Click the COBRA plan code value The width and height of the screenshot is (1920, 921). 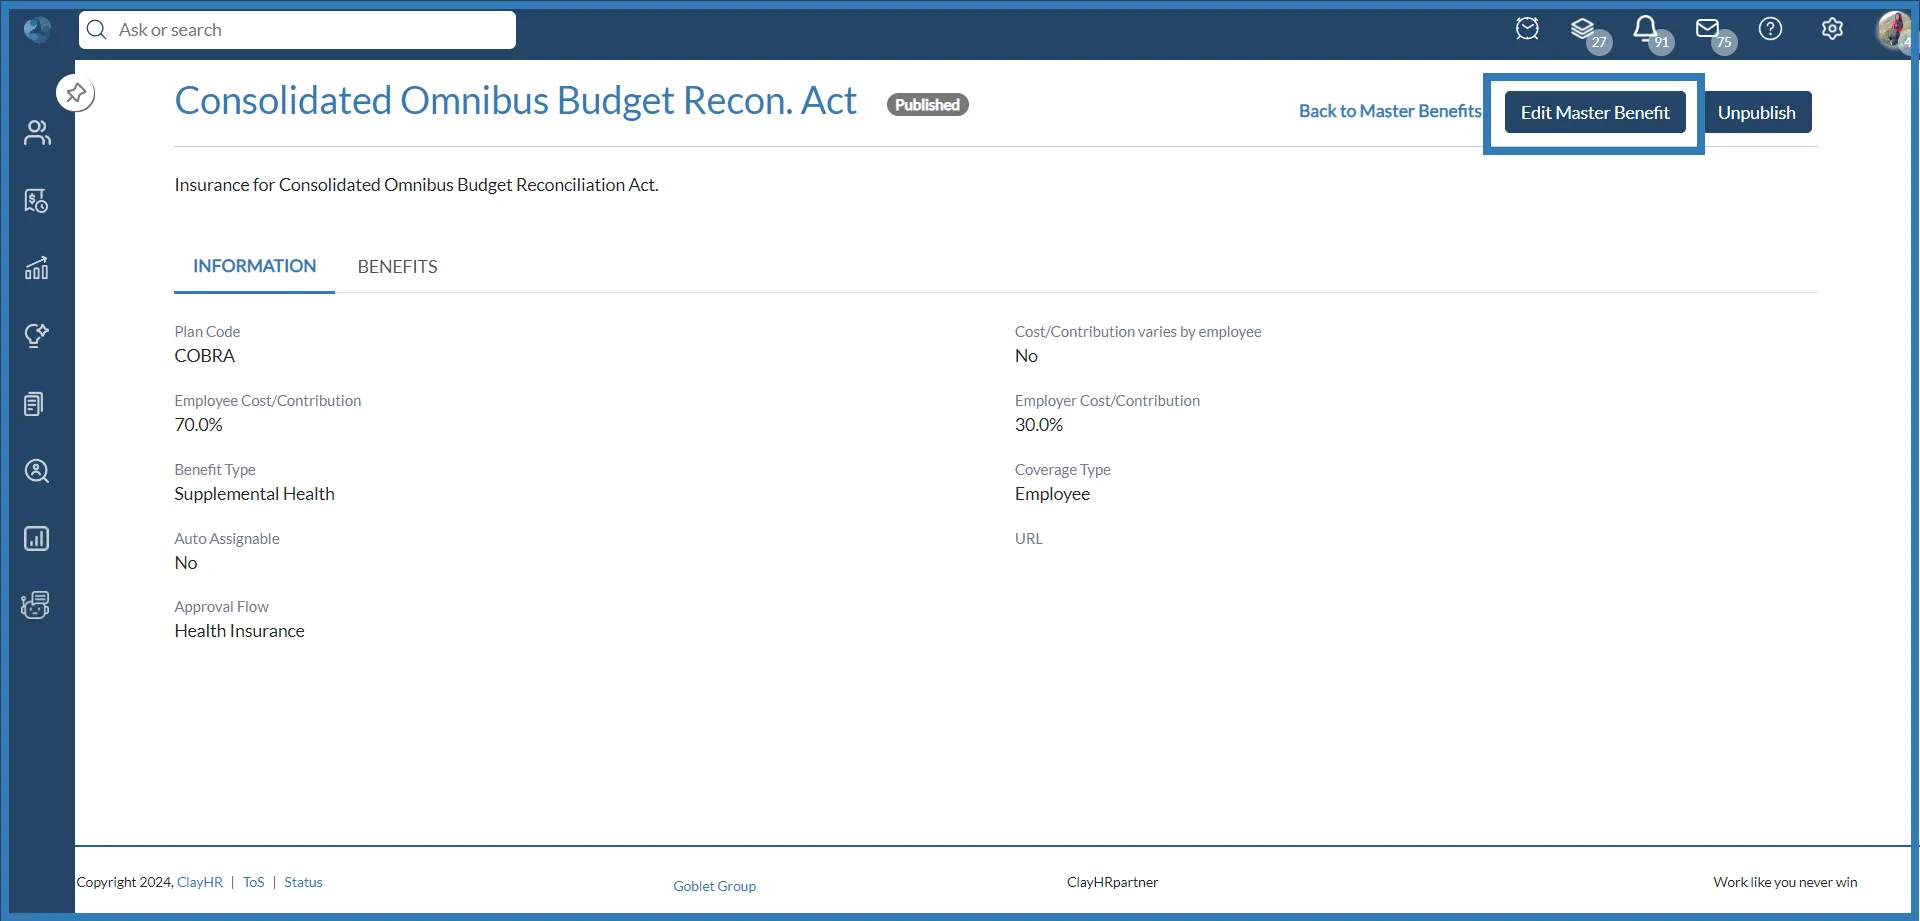pyautogui.click(x=205, y=356)
